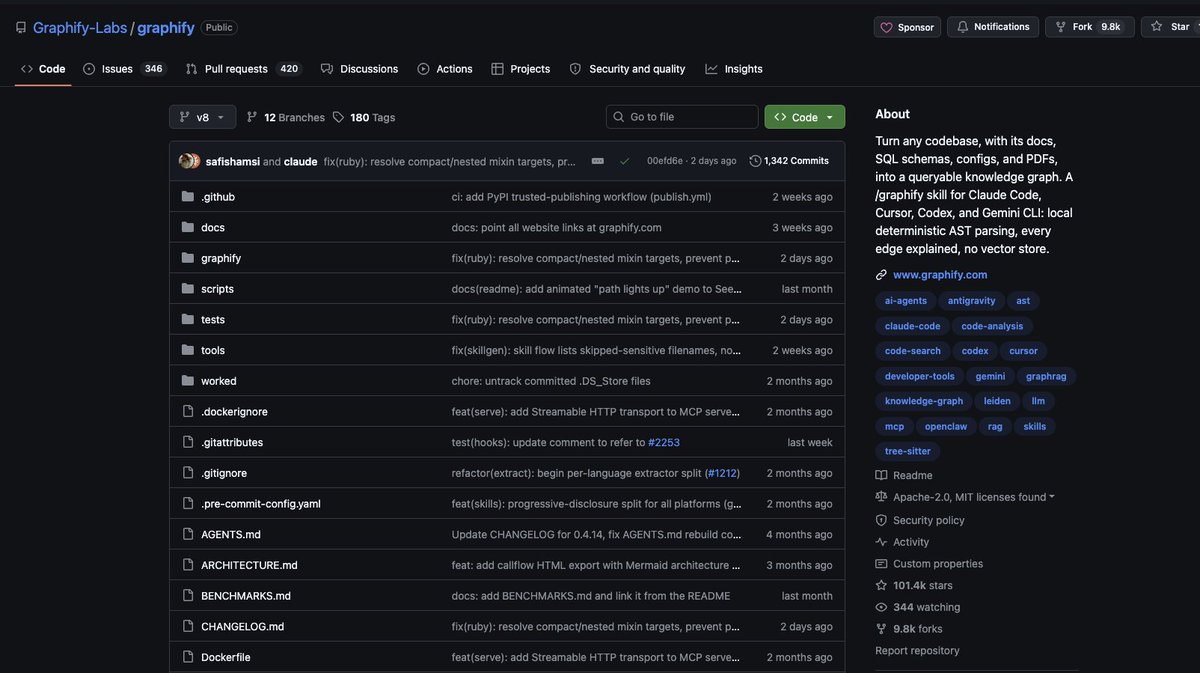Click the Sponsor heart button
Viewport: 1200px width, 673px height.
(907, 27)
